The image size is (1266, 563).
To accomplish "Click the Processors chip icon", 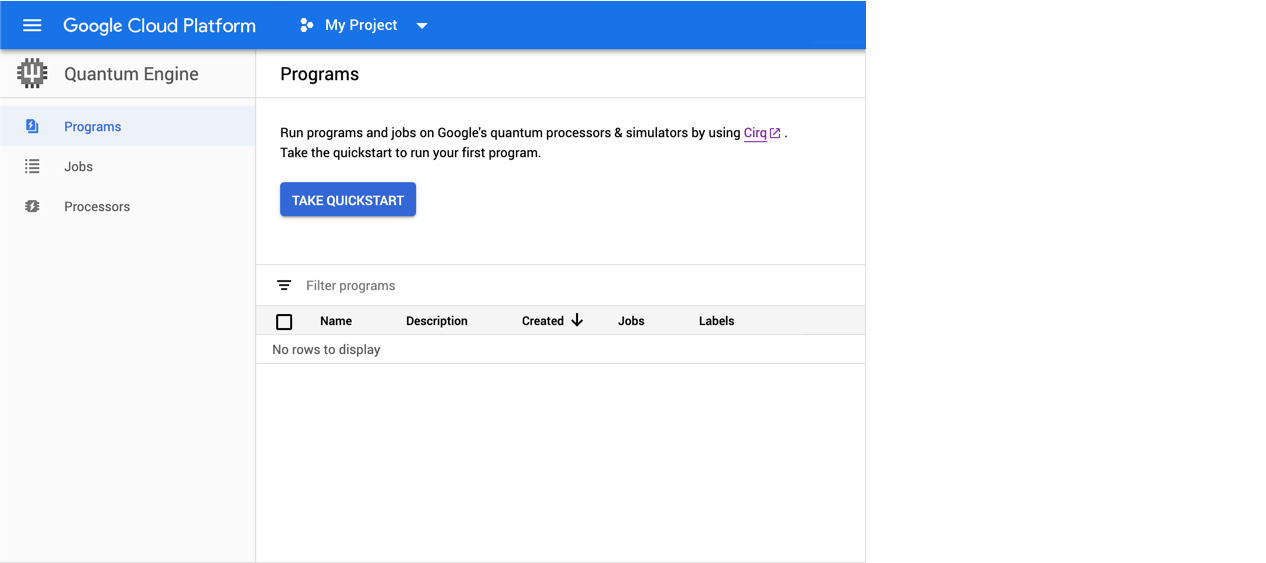I will click(x=32, y=206).
